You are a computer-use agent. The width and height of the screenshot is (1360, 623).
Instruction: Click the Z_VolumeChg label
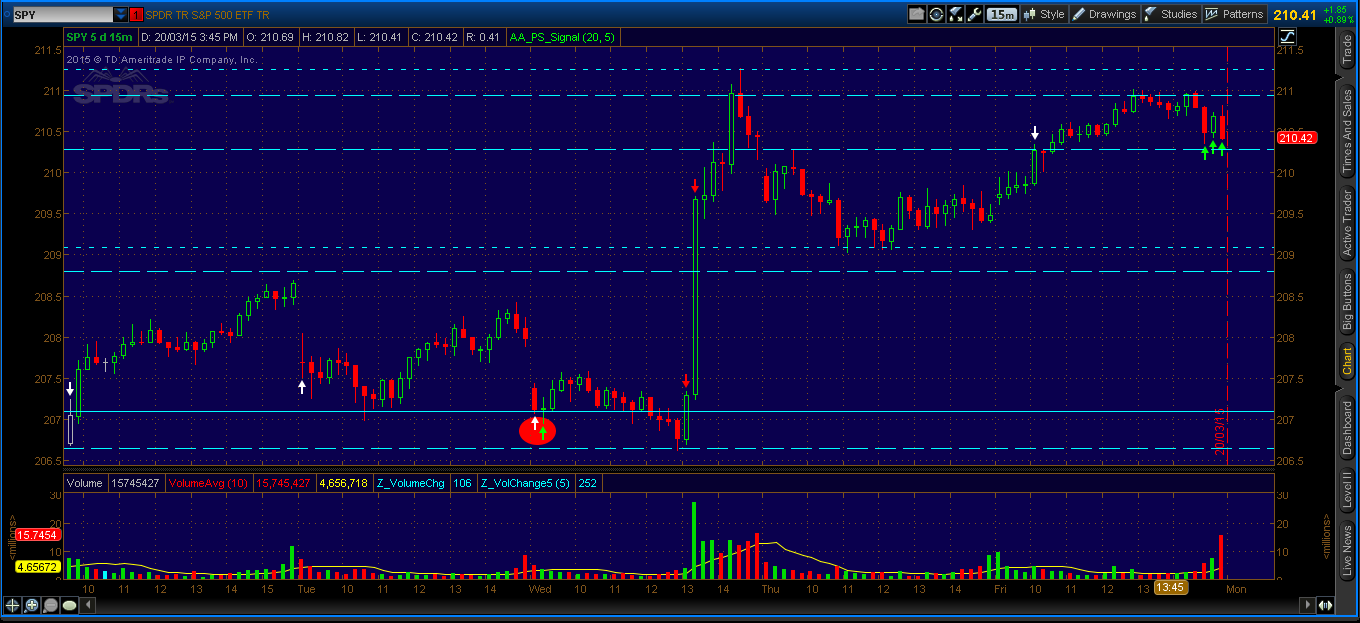[x=411, y=483]
